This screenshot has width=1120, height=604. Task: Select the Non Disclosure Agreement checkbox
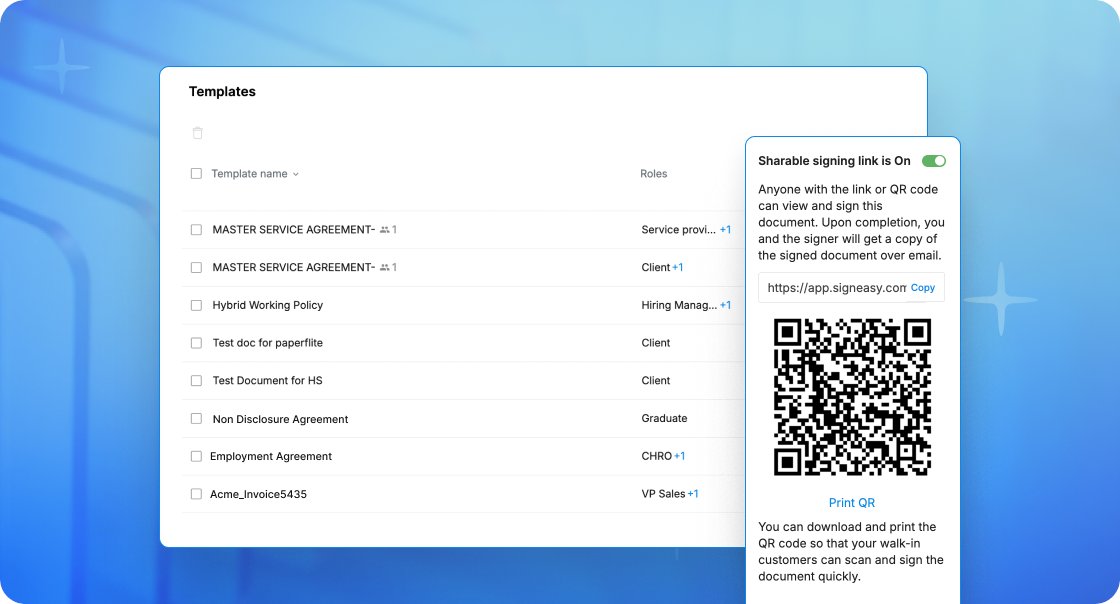tap(196, 419)
